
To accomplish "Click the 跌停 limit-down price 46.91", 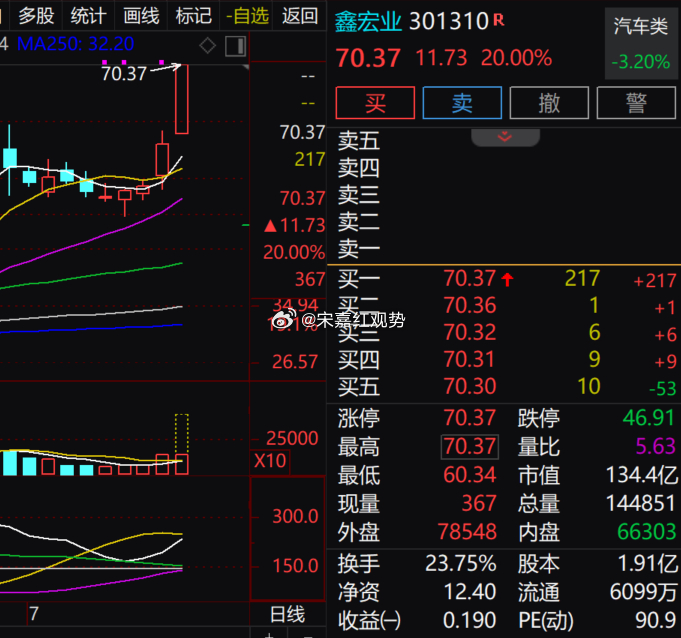I will coord(648,418).
